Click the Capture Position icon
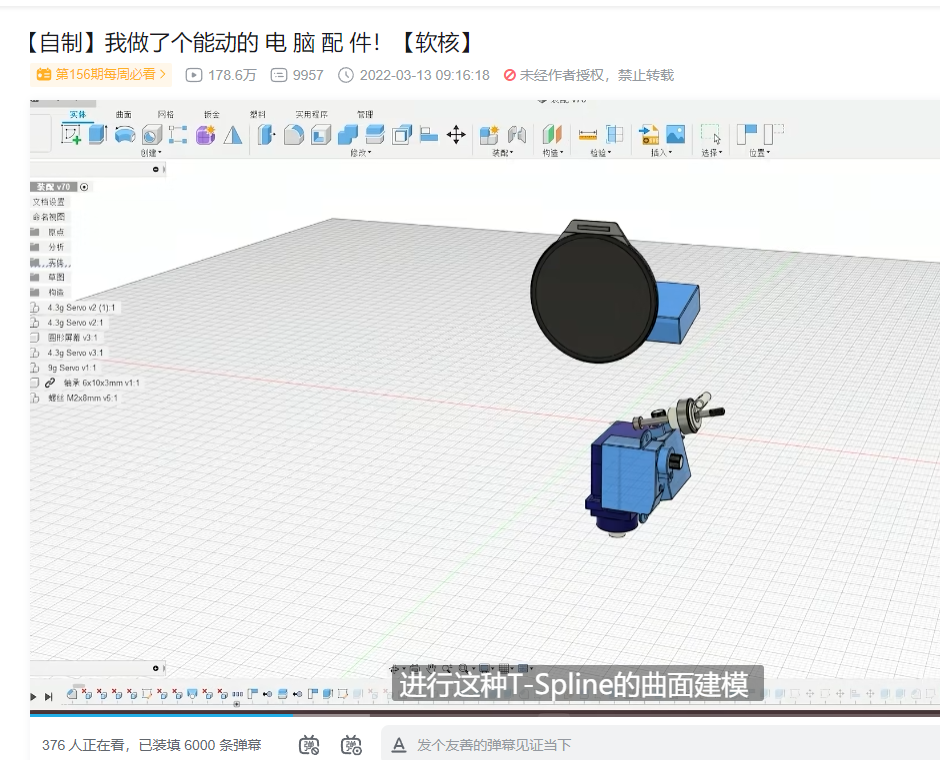Viewport: 940px width, 760px height. (746, 134)
